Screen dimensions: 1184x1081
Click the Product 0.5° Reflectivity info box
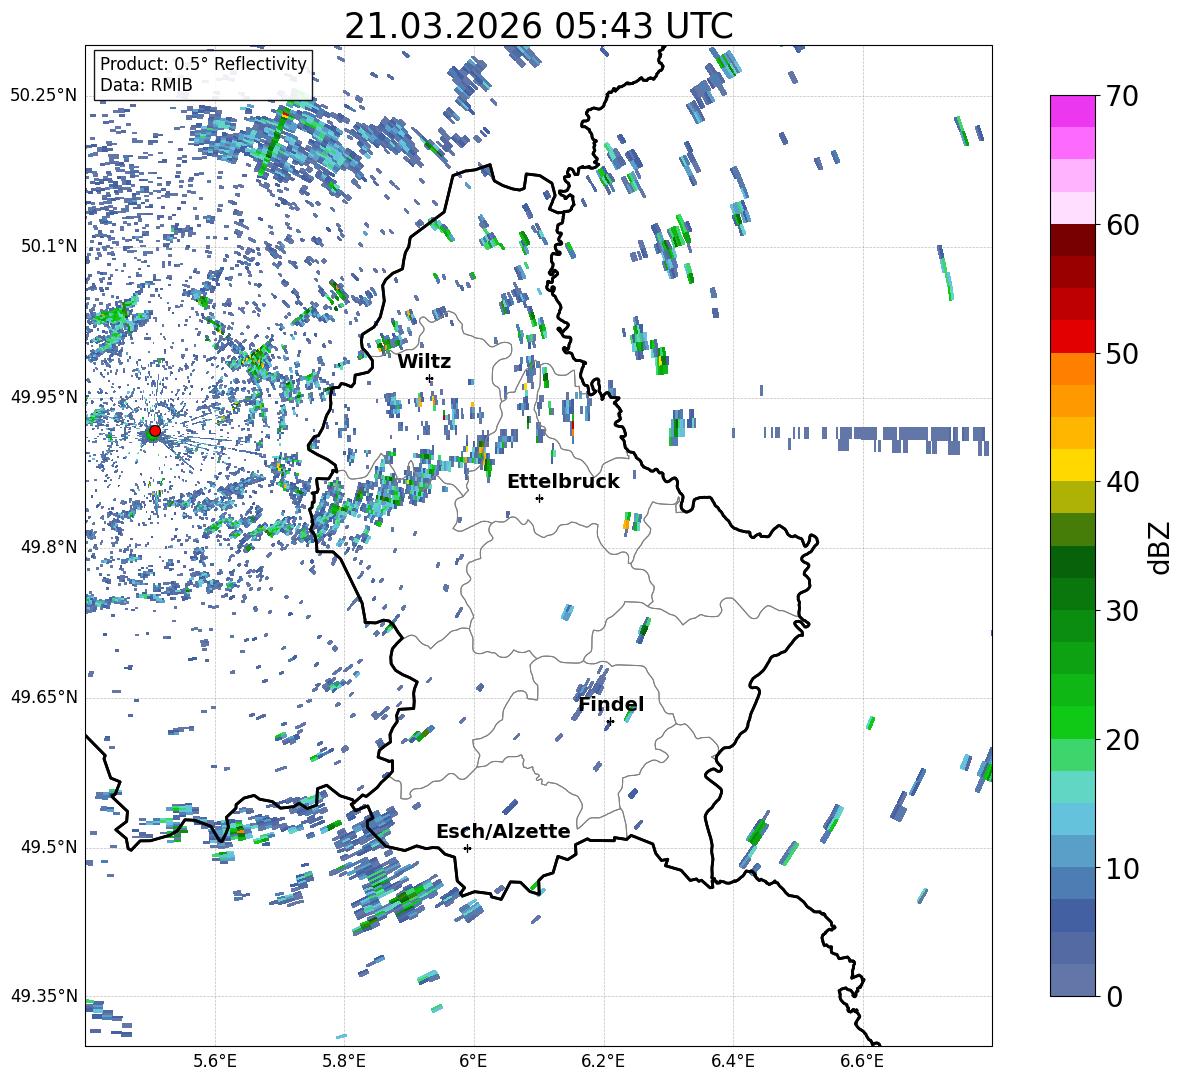(x=203, y=75)
